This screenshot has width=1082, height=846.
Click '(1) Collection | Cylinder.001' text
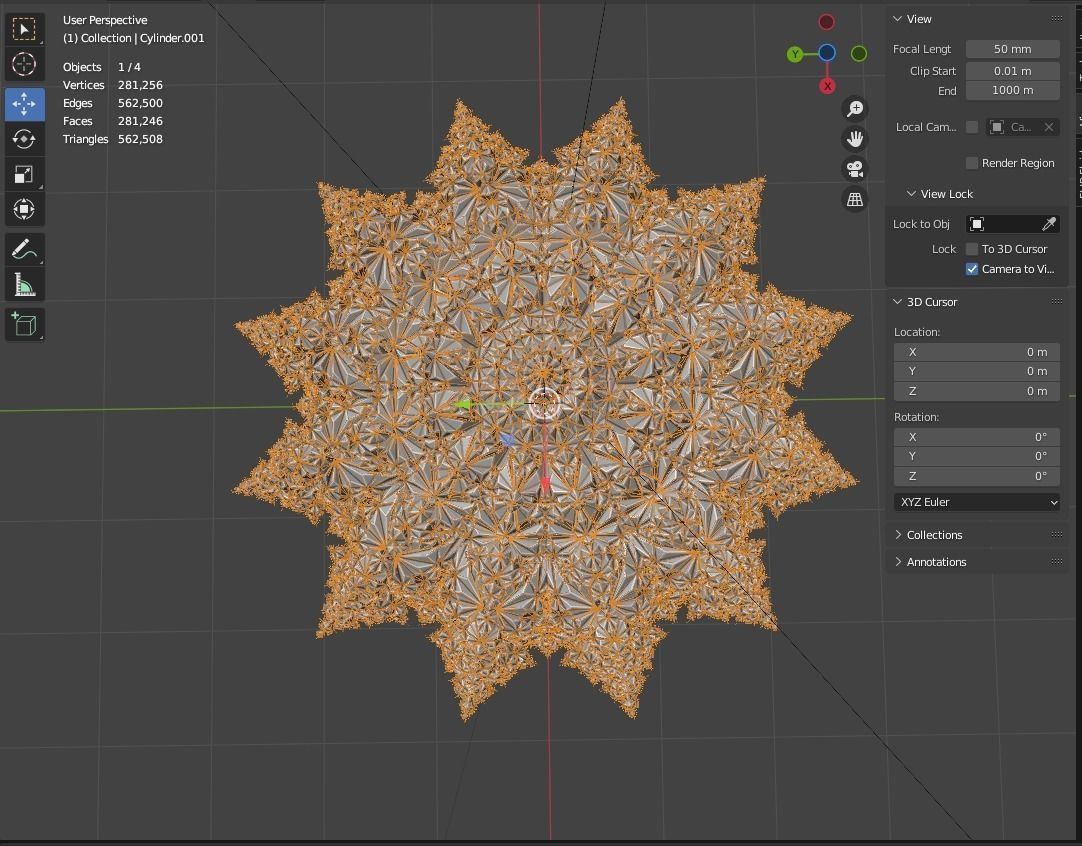[x=134, y=38]
